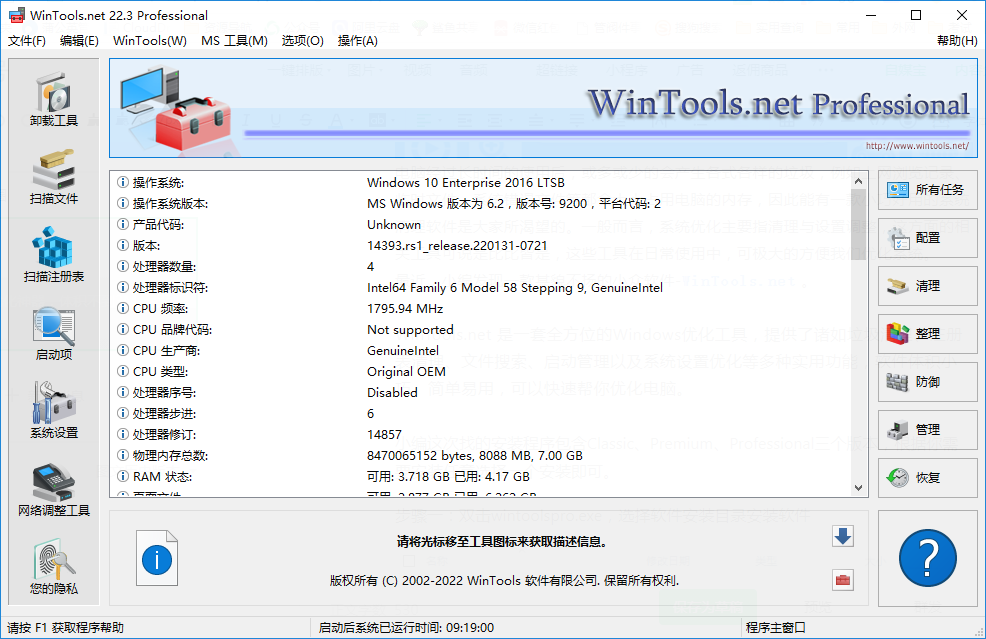Click the info icon beside 处理器数量
Viewport: 986px width, 639px height.
point(123,267)
